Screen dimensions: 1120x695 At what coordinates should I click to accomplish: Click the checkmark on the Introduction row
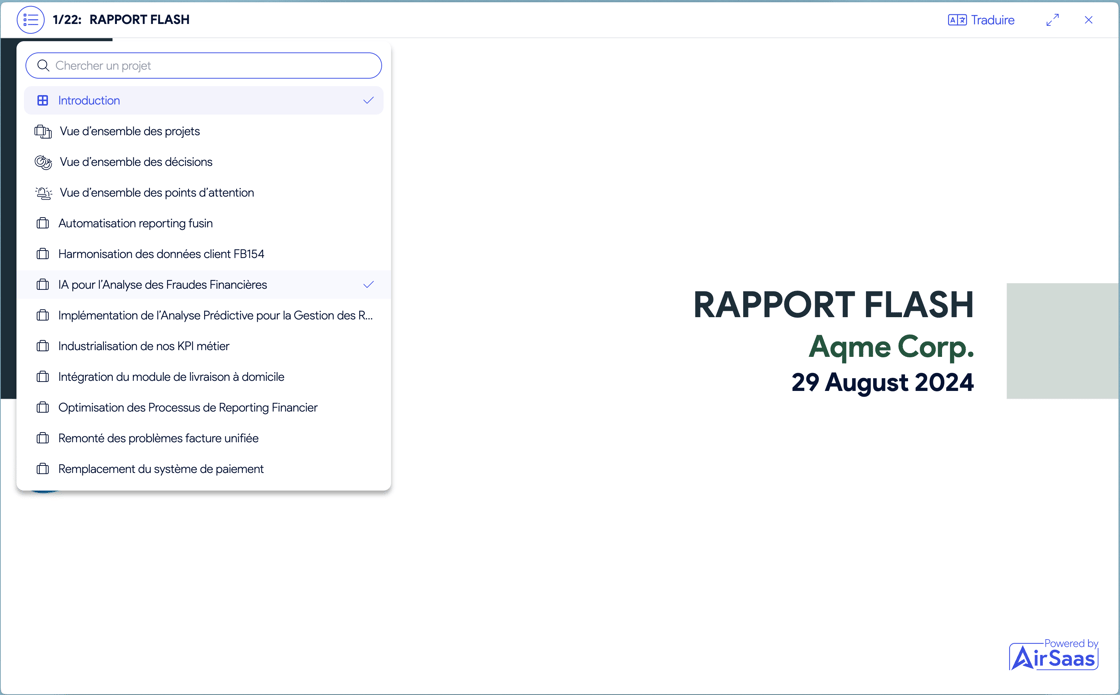click(x=369, y=101)
